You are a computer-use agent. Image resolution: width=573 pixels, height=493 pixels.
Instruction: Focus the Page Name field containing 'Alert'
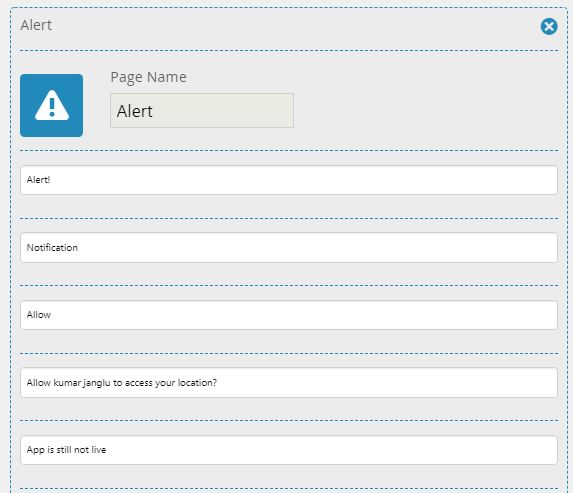(202, 110)
